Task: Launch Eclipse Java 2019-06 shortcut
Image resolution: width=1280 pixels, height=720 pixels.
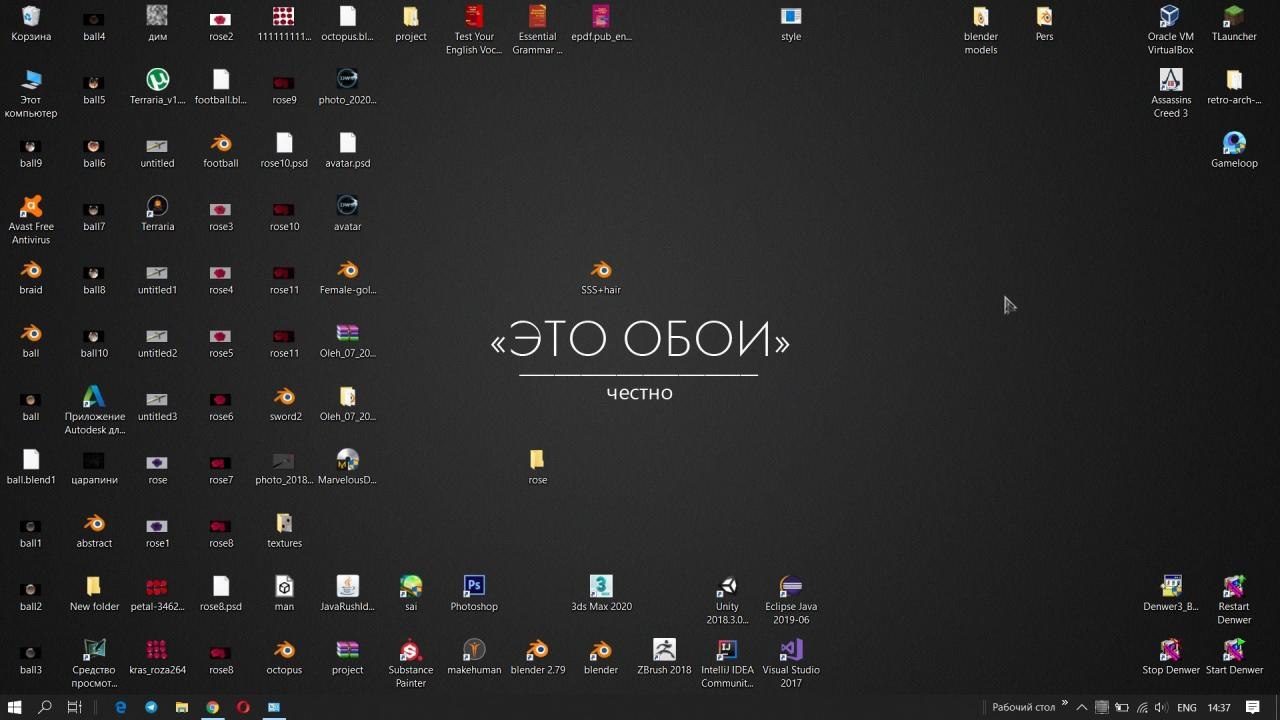Action: coord(791,600)
